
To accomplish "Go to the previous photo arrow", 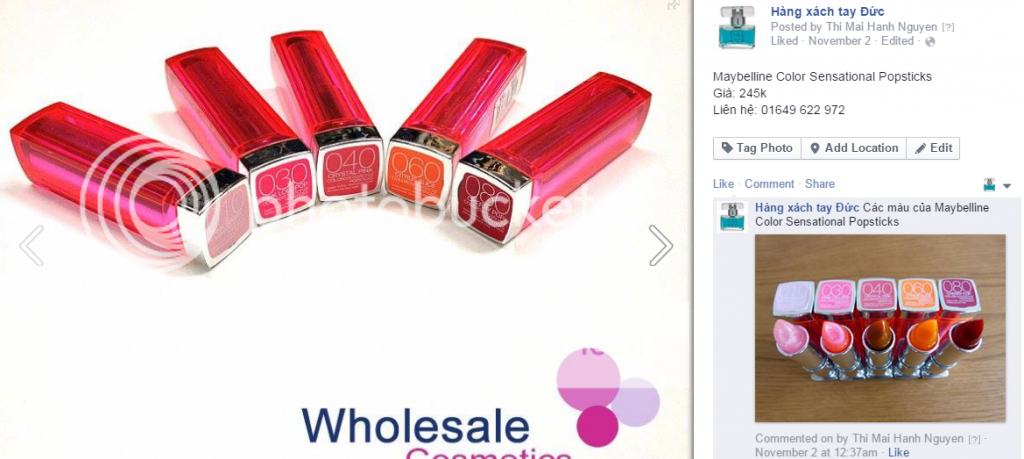I will pos(31,245).
